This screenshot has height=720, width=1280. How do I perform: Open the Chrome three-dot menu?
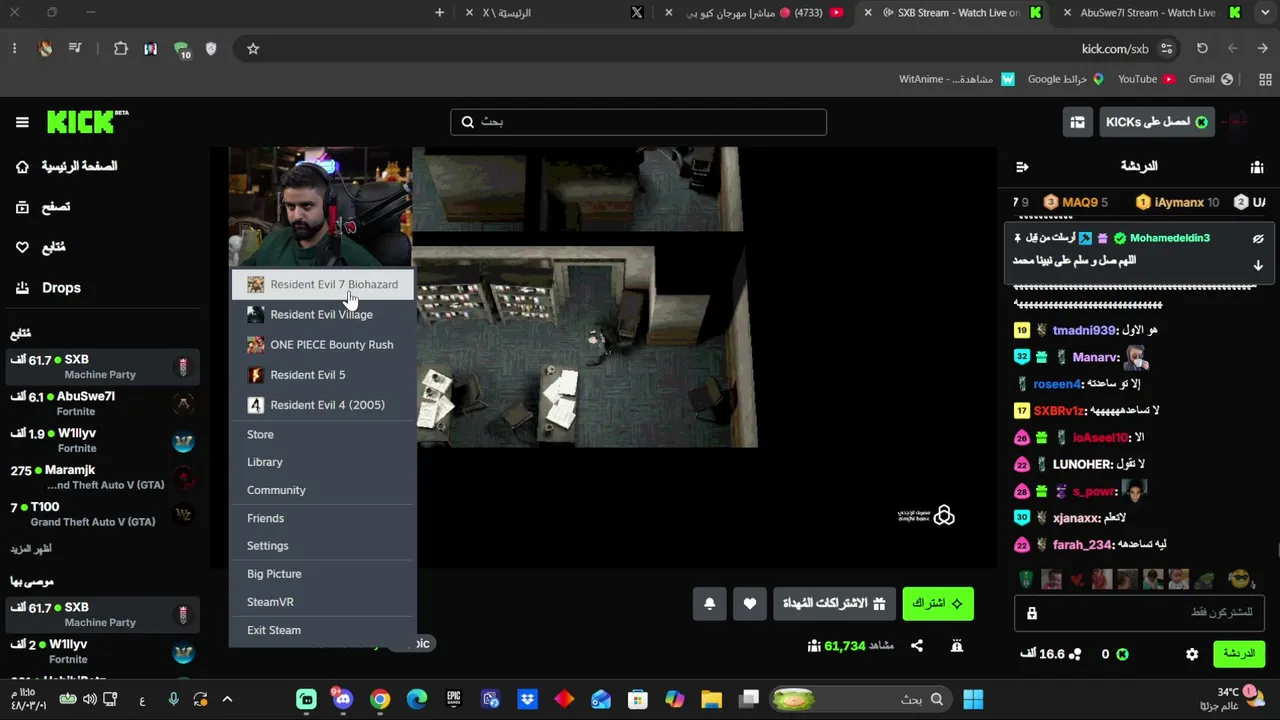14,49
